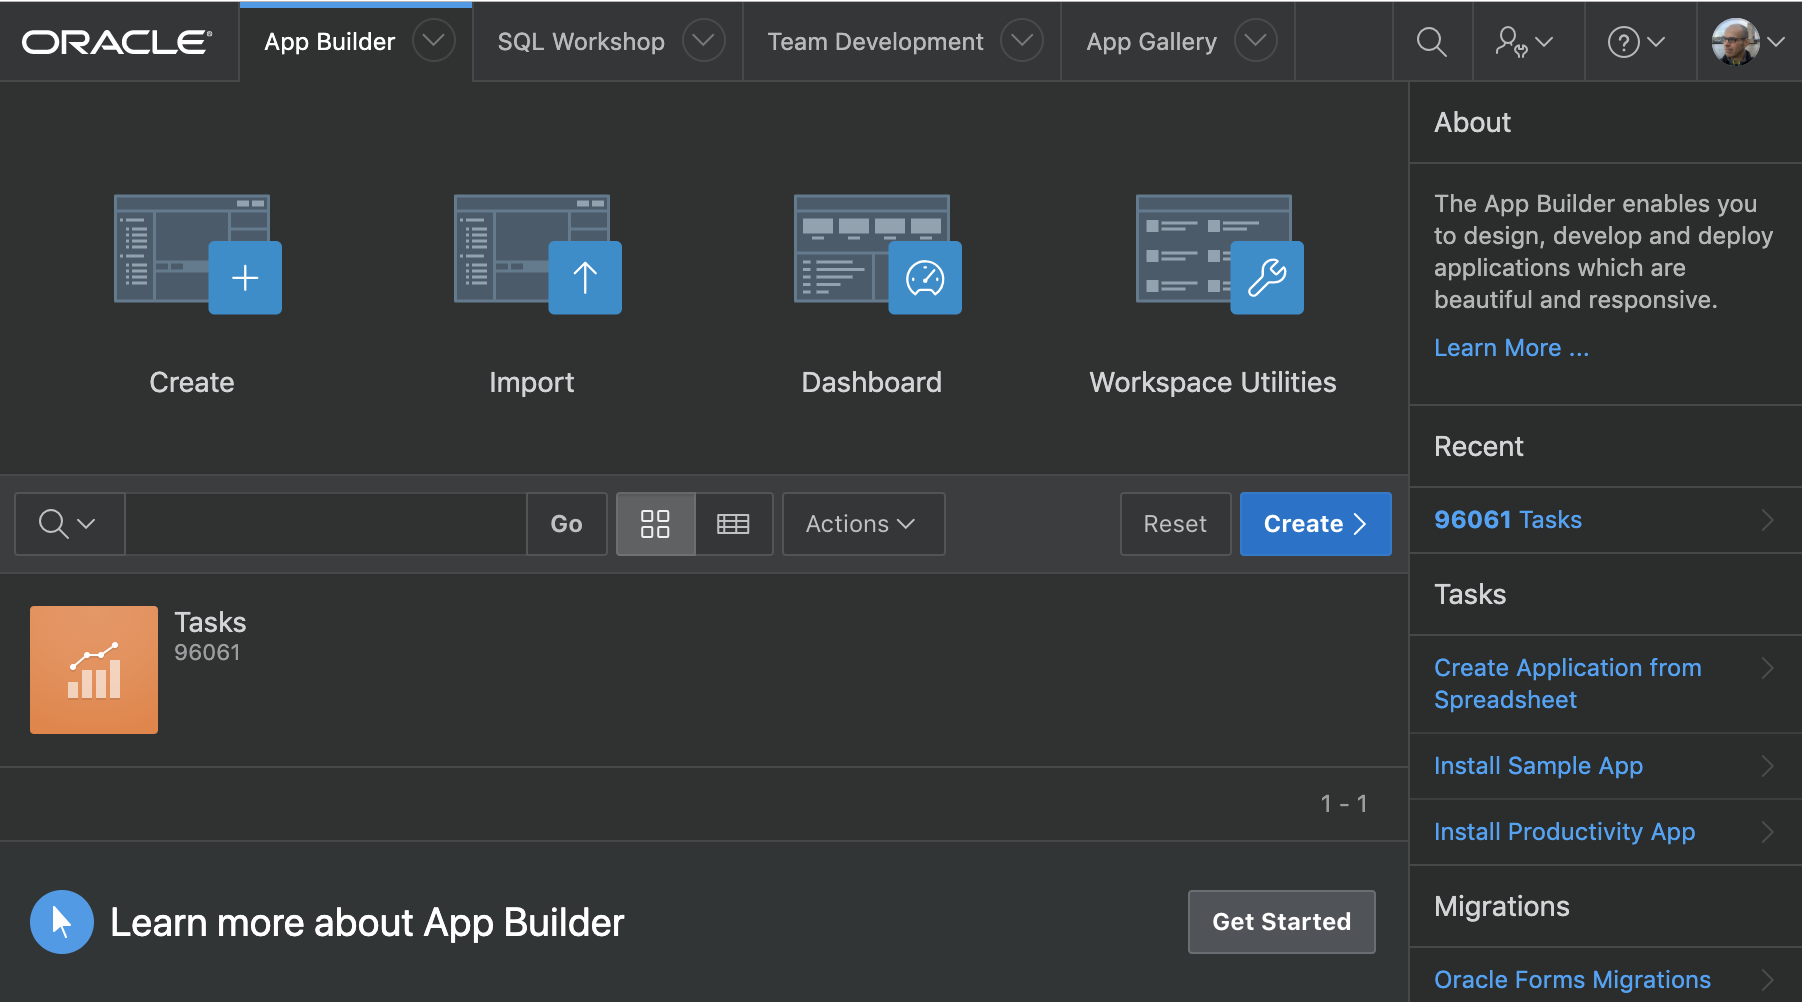Expand the App Builder dropdown arrow
This screenshot has height=1002, width=1802.
[434, 42]
